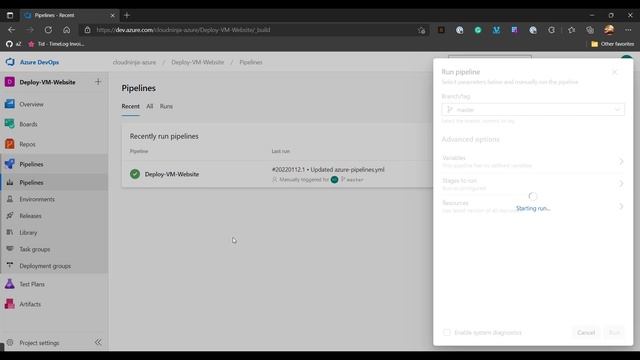Open Tid - TimeLog bookmark

56,44
